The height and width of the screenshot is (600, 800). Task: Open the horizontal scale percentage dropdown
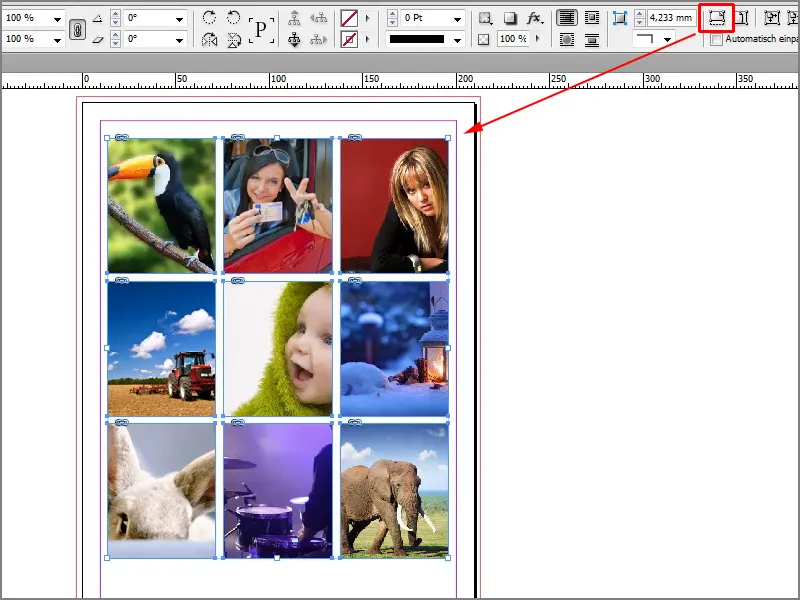[x=58, y=19]
